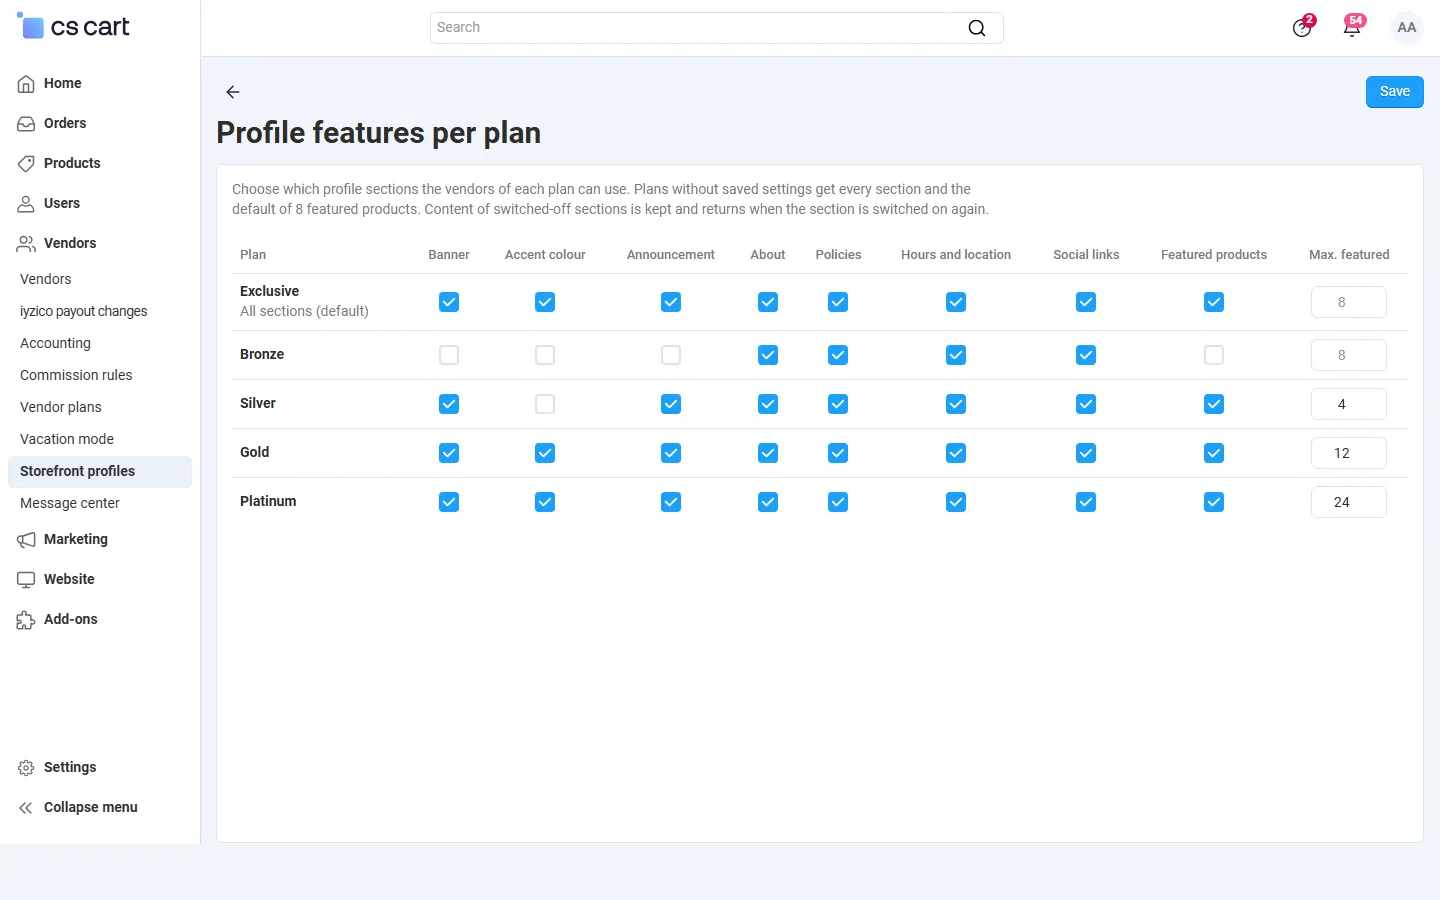The image size is (1440, 900).
Task: Enable Accent colour for the Silver plan
Action: tap(545, 404)
